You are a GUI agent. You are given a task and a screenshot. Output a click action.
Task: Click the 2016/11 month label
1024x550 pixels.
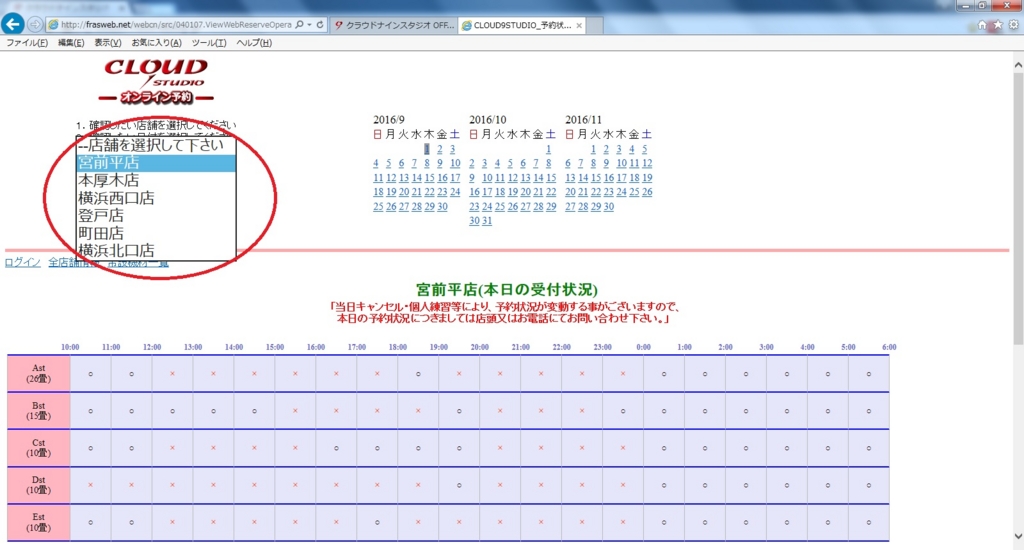583,120
